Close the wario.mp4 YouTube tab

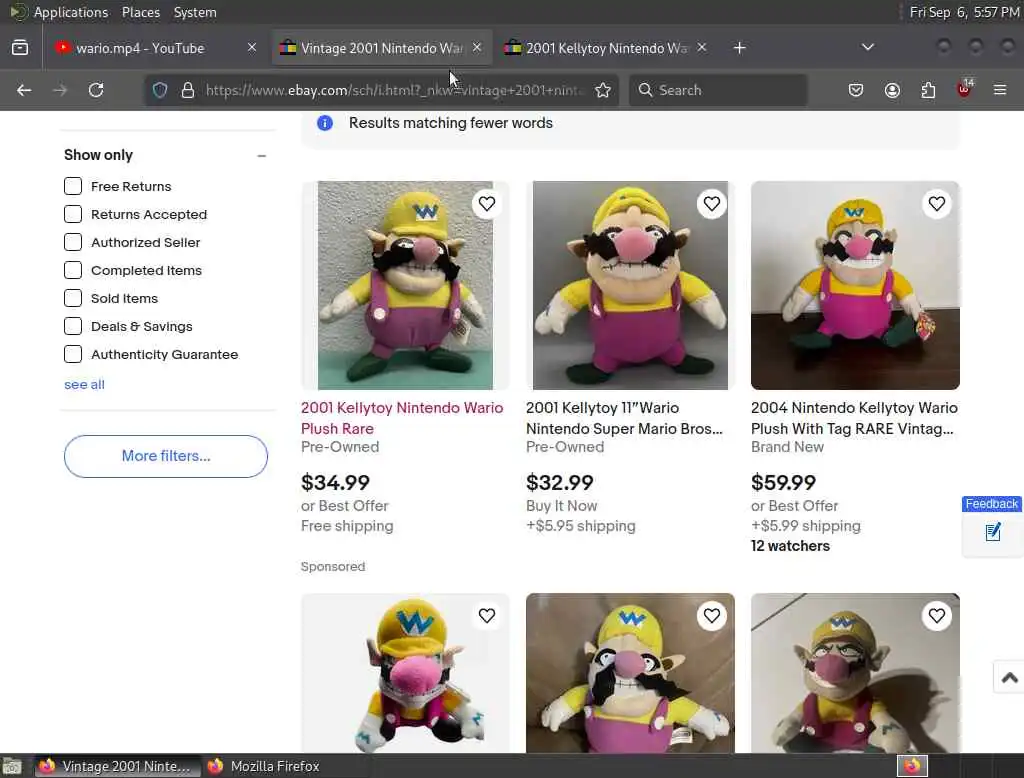coord(251,48)
